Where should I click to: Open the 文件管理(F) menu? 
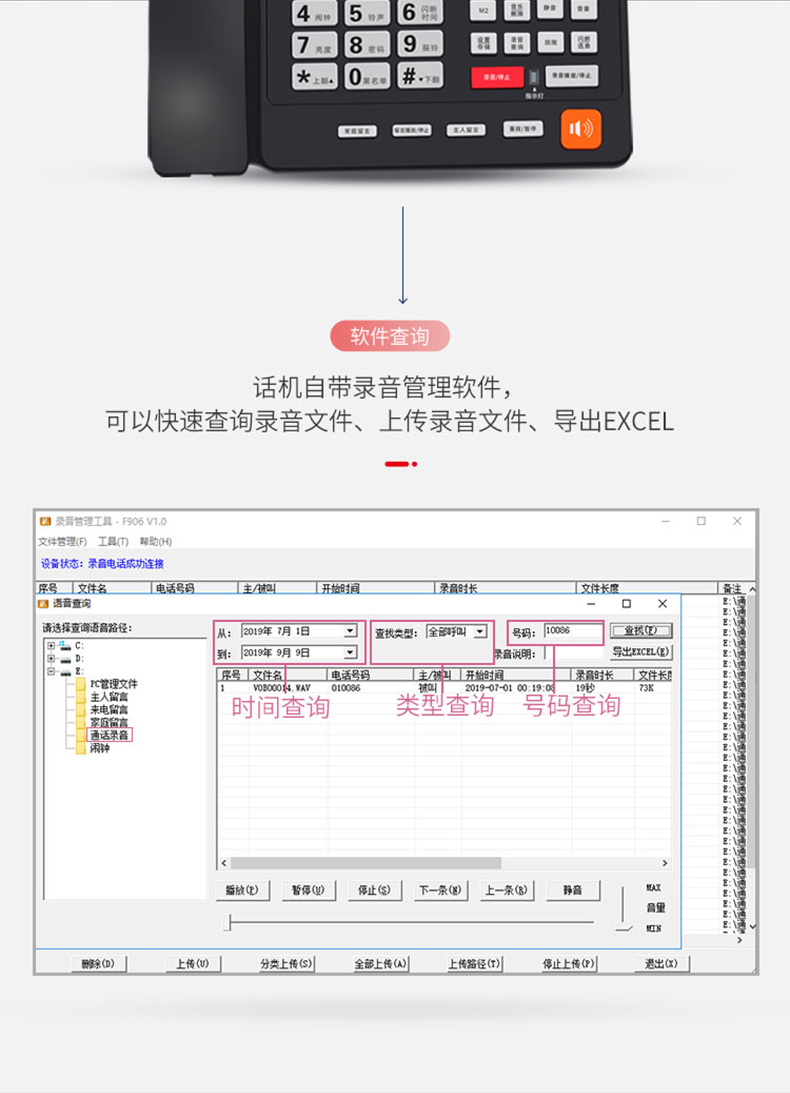[63, 542]
